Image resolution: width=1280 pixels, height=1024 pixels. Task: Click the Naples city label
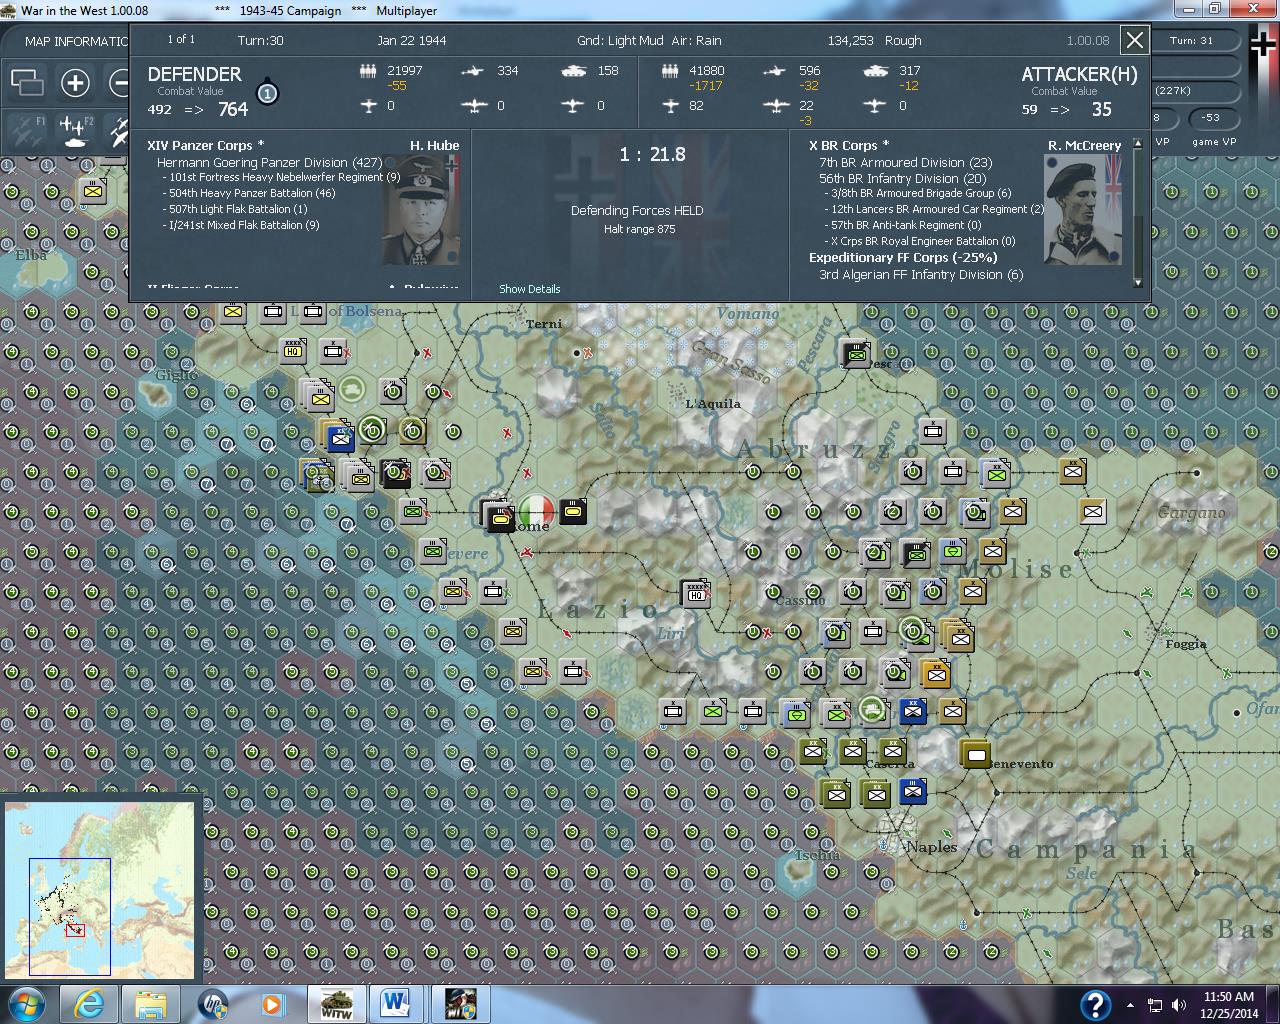pos(931,847)
